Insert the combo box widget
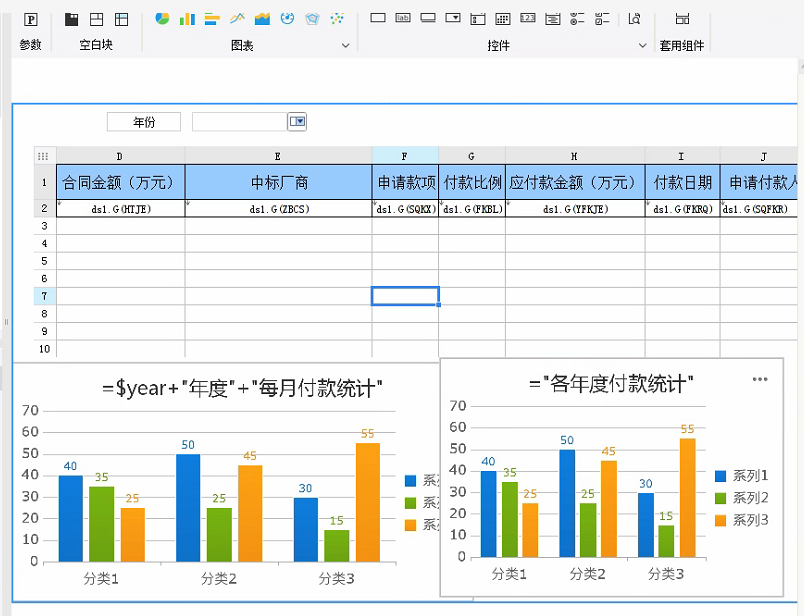This screenshot has height=616, width=804. coord(453,18)
